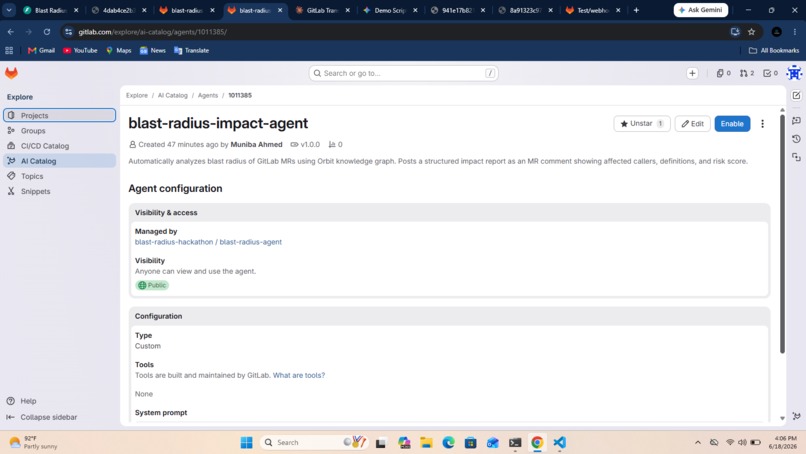Open assigned issues counter icon
Viewport: 806px width, 454px height.
tap(723, 73)
